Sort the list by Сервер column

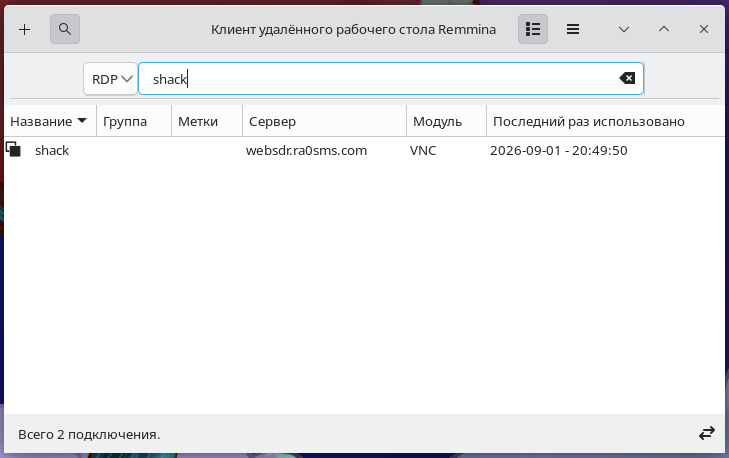(325, 121)
